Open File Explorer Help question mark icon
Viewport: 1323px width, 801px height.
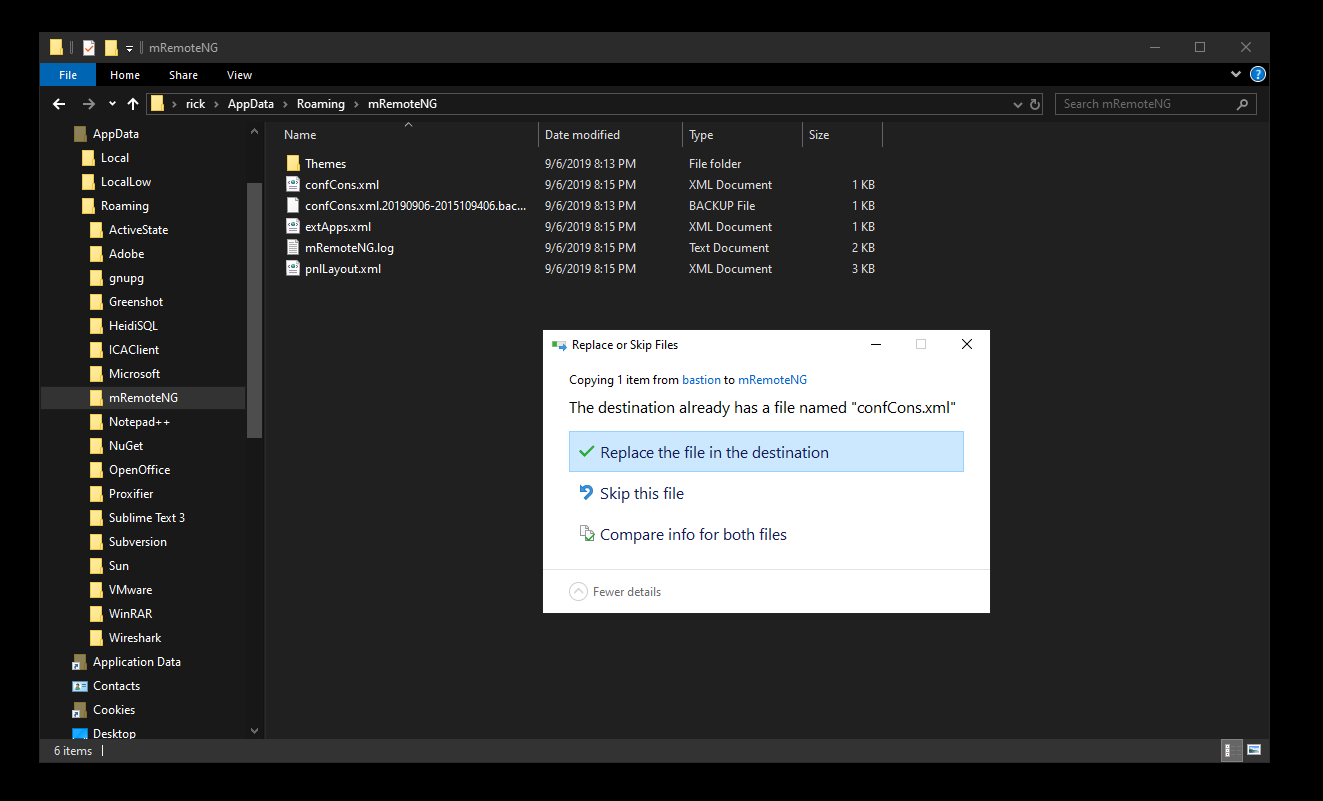(1258, 75)
